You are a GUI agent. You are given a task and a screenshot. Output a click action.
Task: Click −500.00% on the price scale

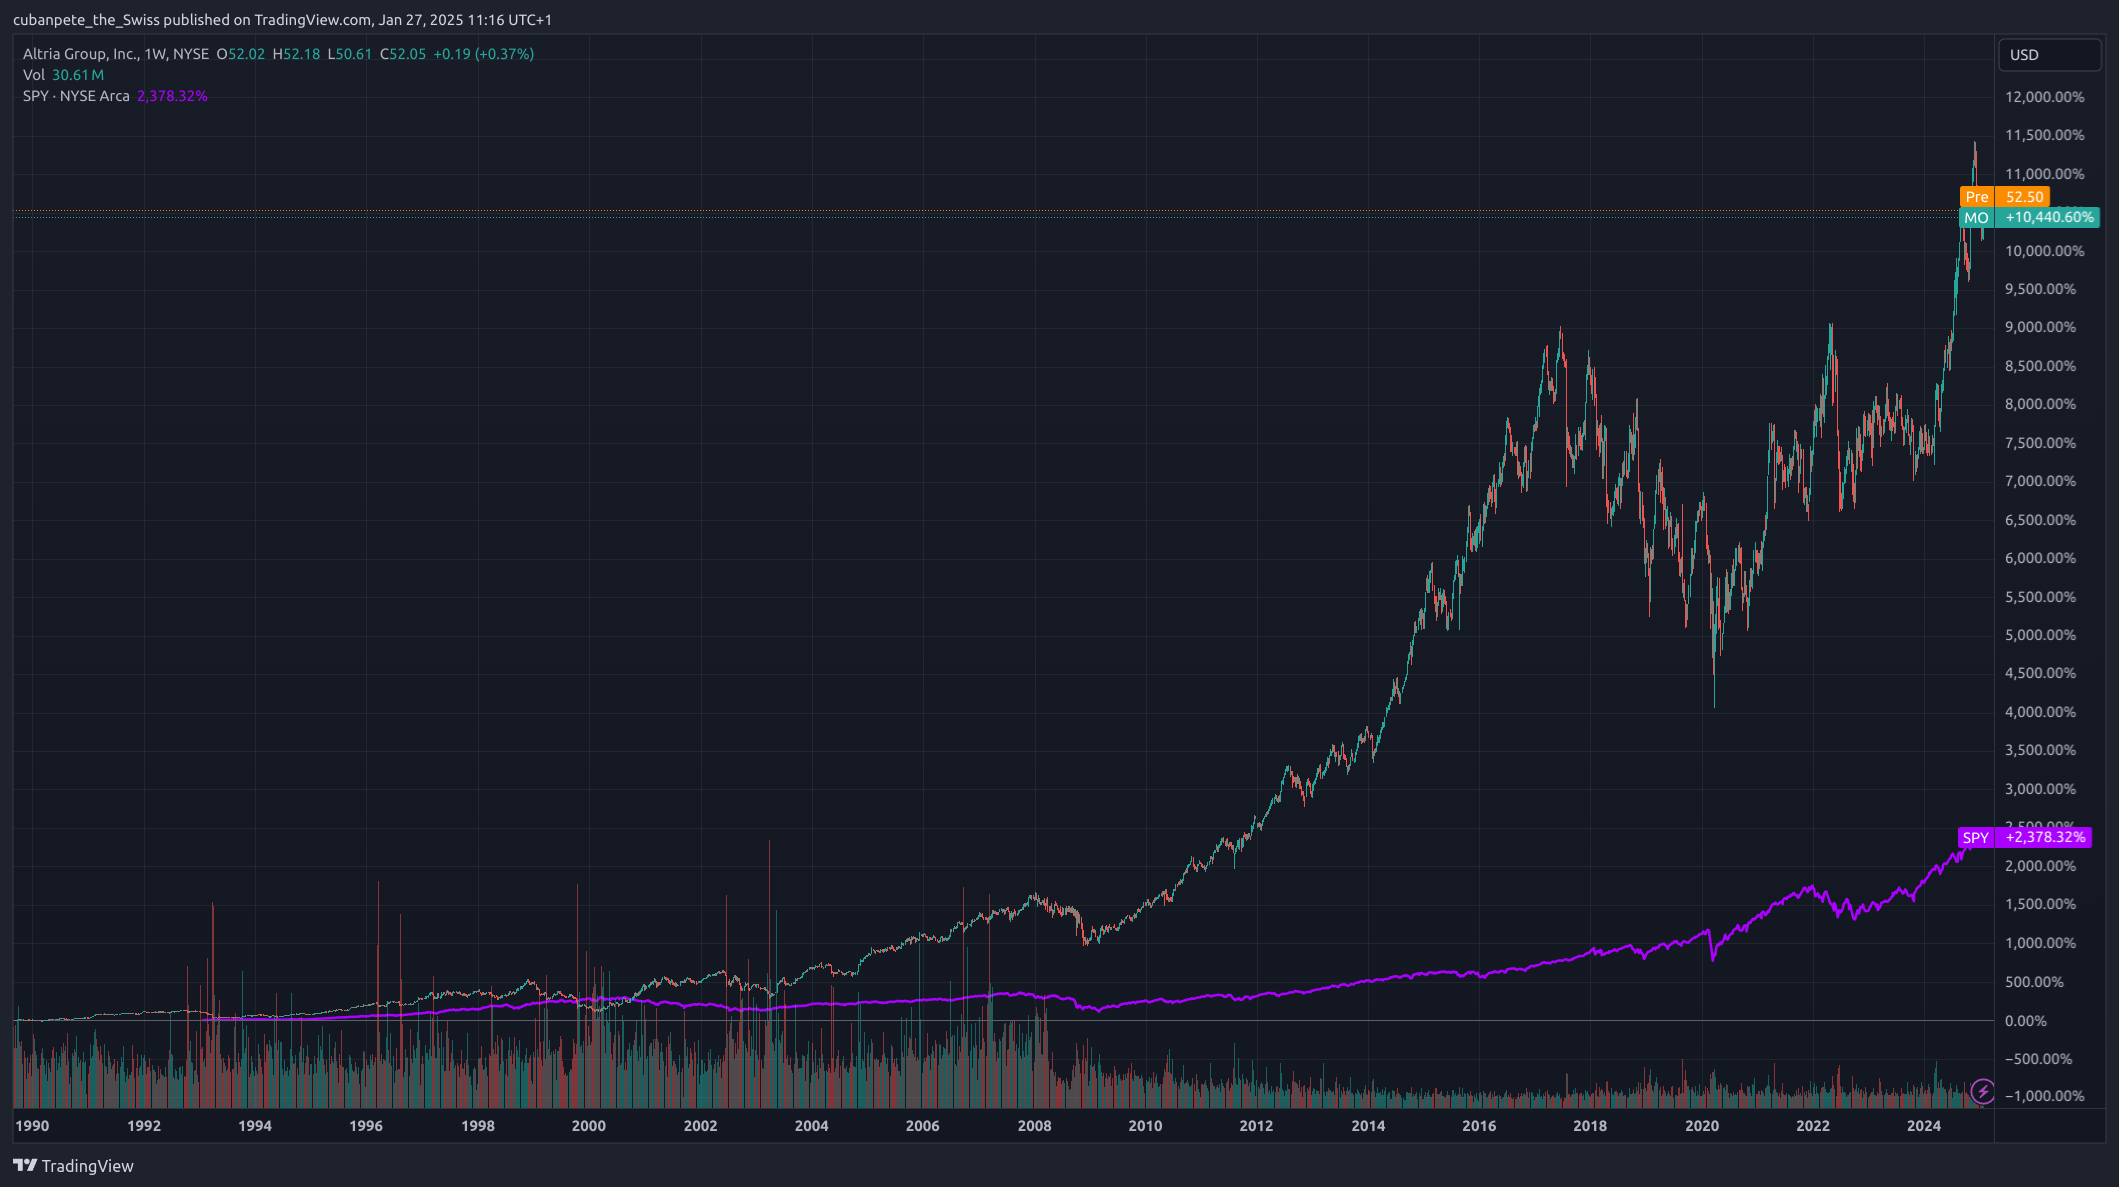pos(2039,1059)
